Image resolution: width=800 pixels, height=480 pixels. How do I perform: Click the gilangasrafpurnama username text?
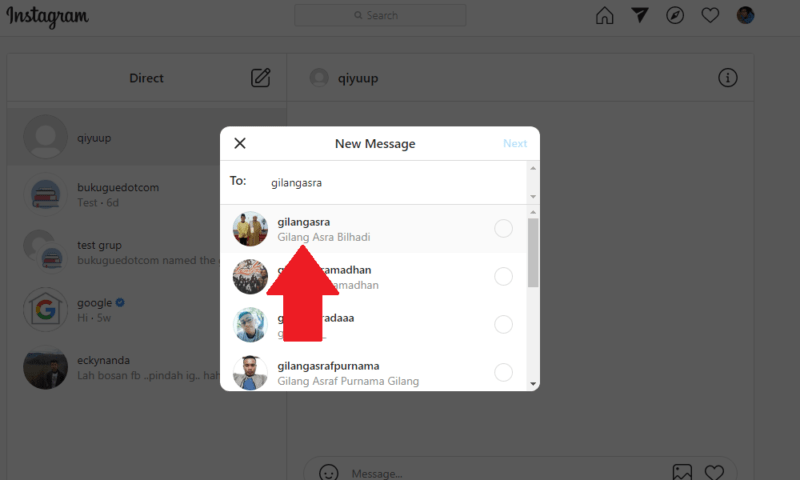click(328, 366)
